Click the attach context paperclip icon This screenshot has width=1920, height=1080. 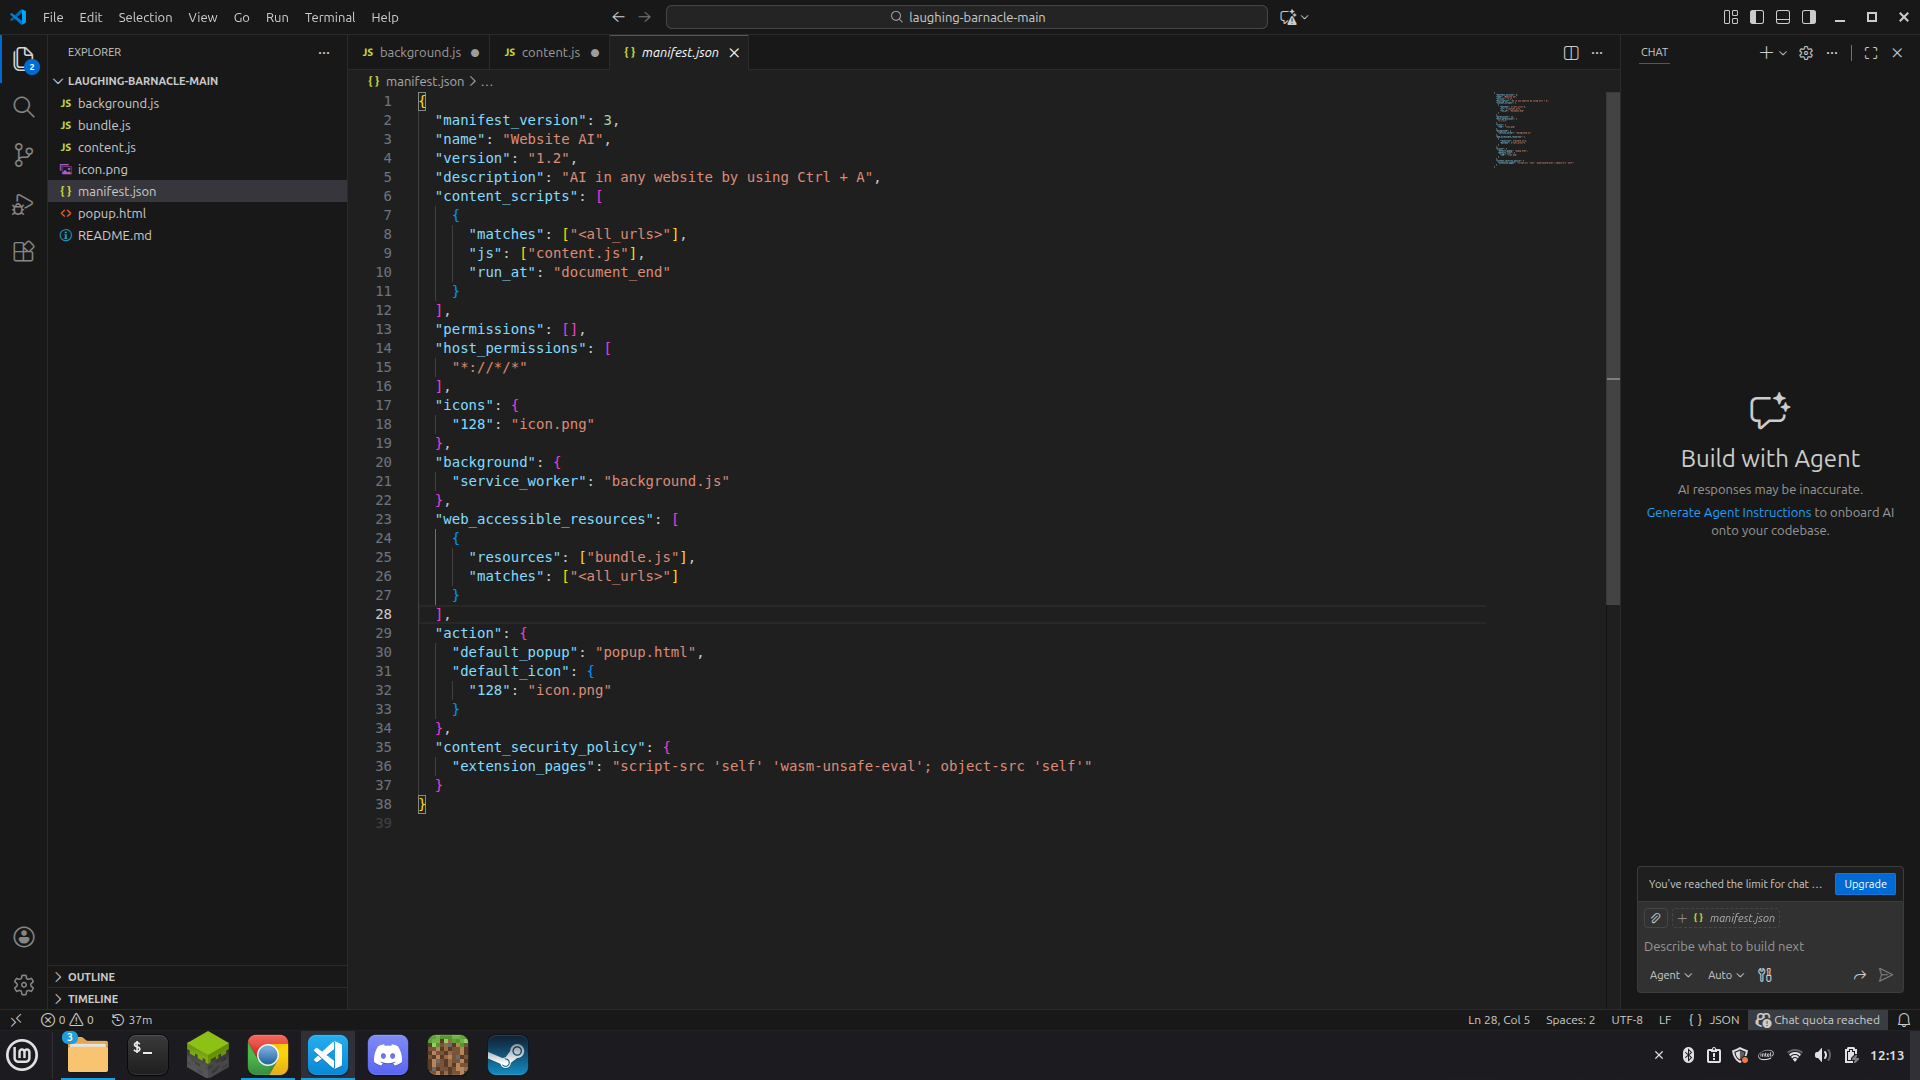pyautogui.click(x=1655, y=918)
